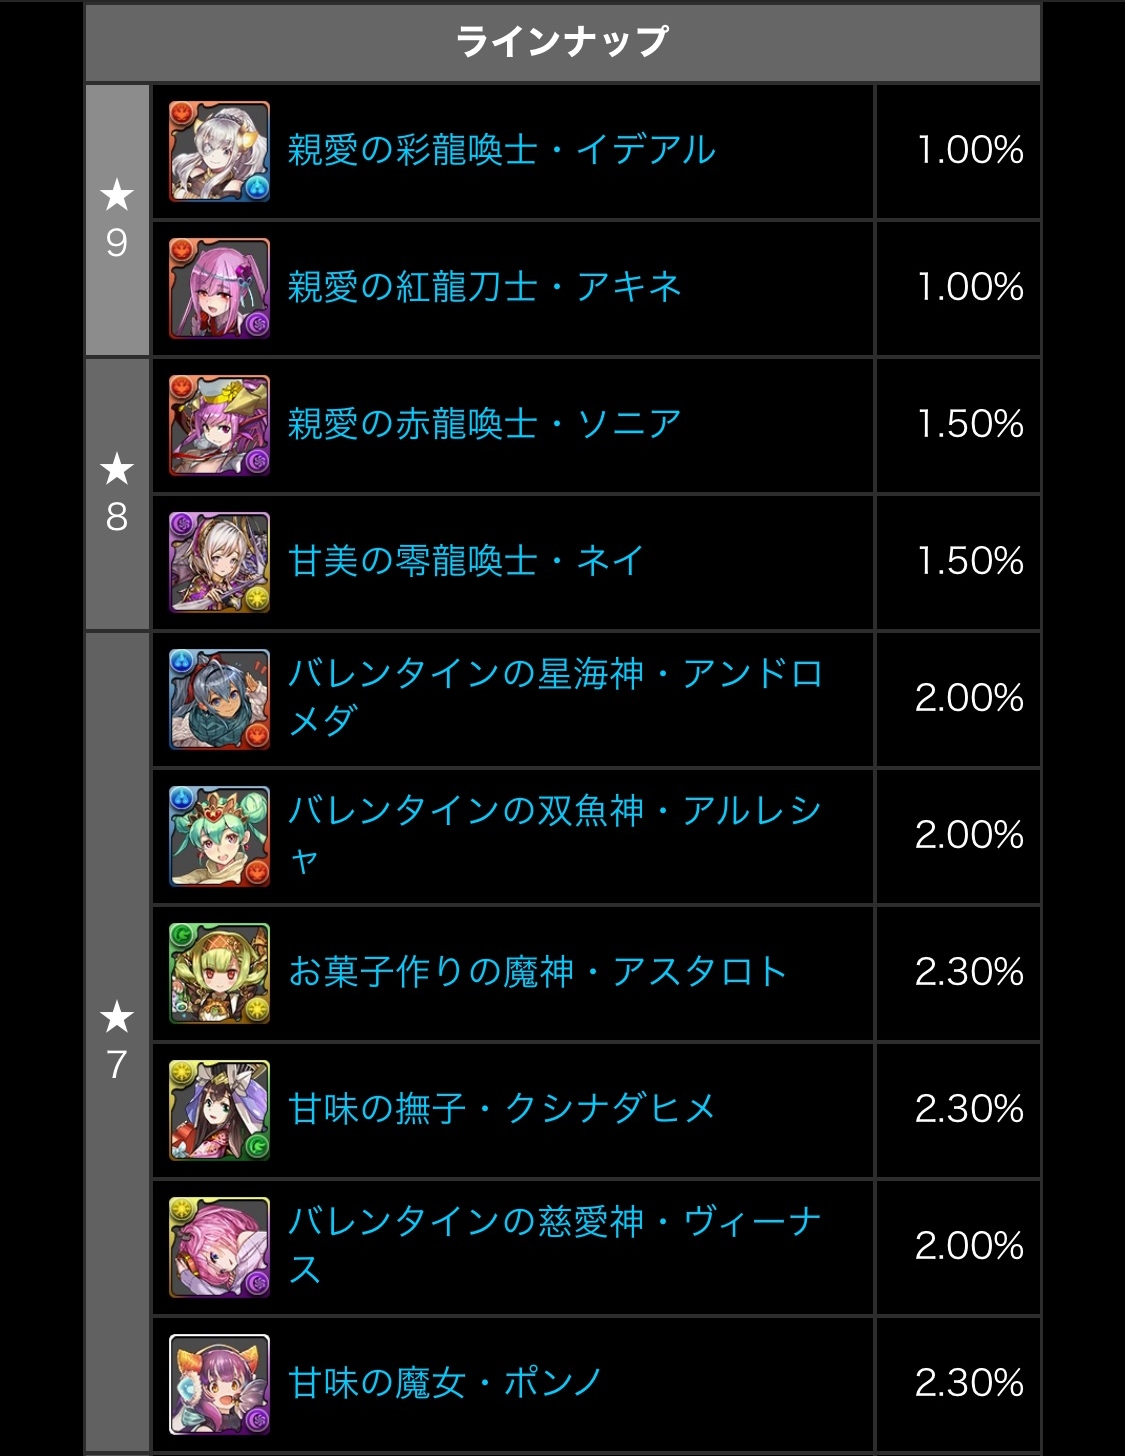1125x1456 pixels.
Task: Tap the アルレシャ monster icon
Action: [219, 836]
